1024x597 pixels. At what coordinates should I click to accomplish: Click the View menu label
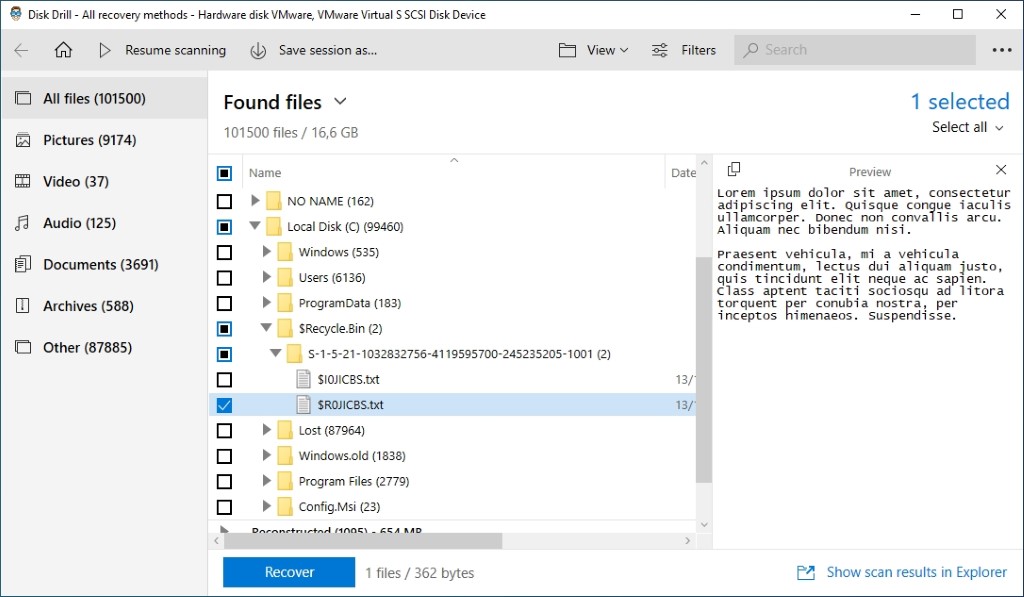(x=601, y=50)
